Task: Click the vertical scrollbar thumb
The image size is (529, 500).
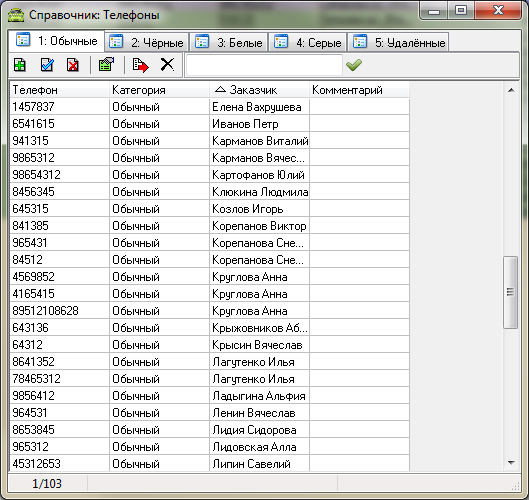Action: coord(510,292)
